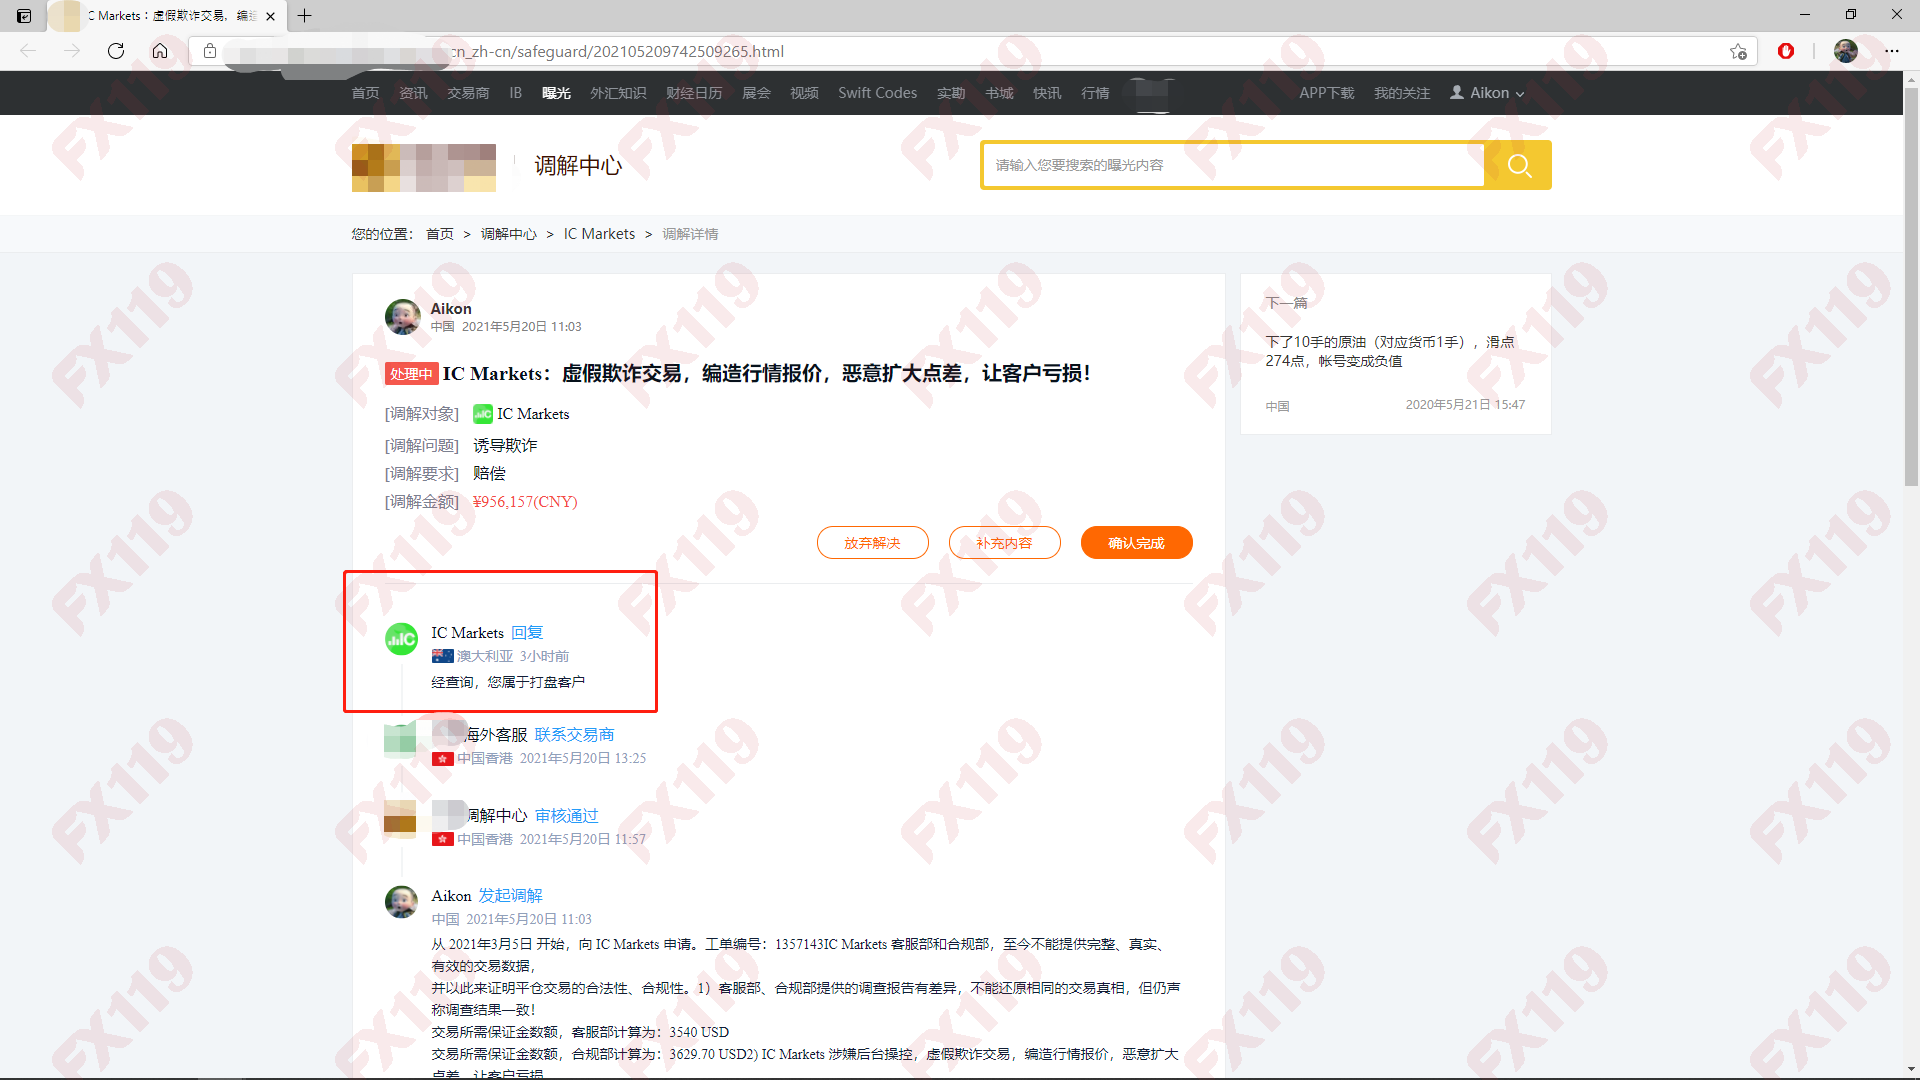Click Hong Kong flag beside 11:57 entry
Viewport: 1920px width, 1080px height.
pos(443,840)
